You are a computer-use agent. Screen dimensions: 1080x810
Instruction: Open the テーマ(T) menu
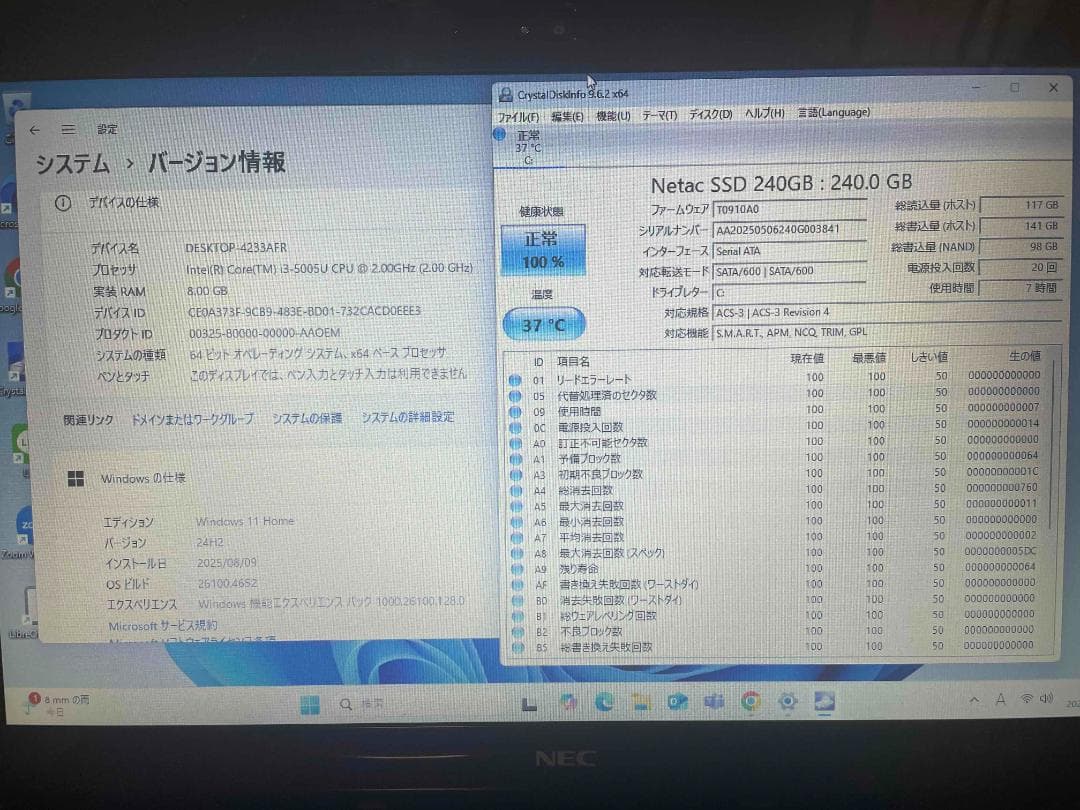tap(660, 112)
